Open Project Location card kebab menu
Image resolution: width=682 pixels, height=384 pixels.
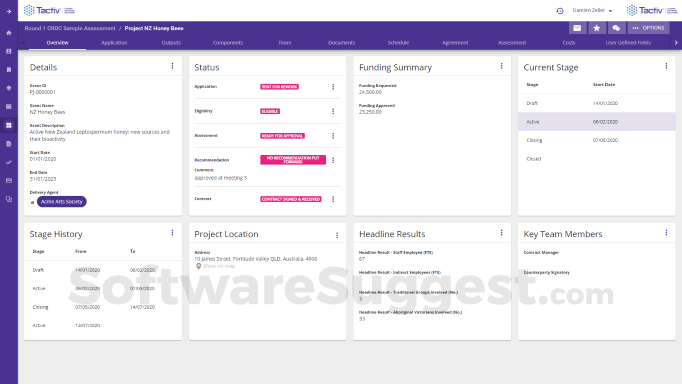(x=337, y=235)
